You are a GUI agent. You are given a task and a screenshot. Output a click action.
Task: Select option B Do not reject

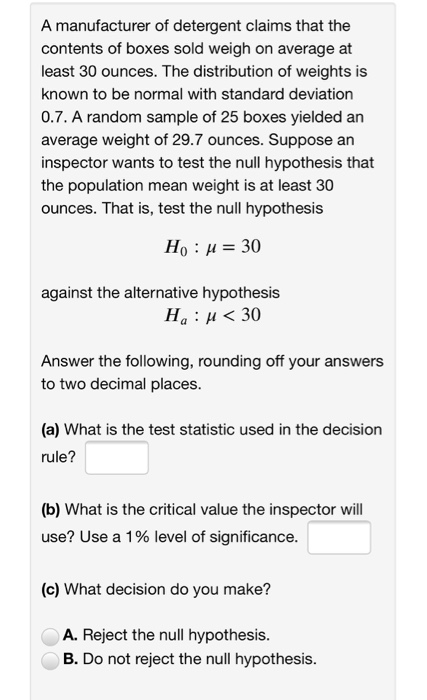[x=50, y=660]
